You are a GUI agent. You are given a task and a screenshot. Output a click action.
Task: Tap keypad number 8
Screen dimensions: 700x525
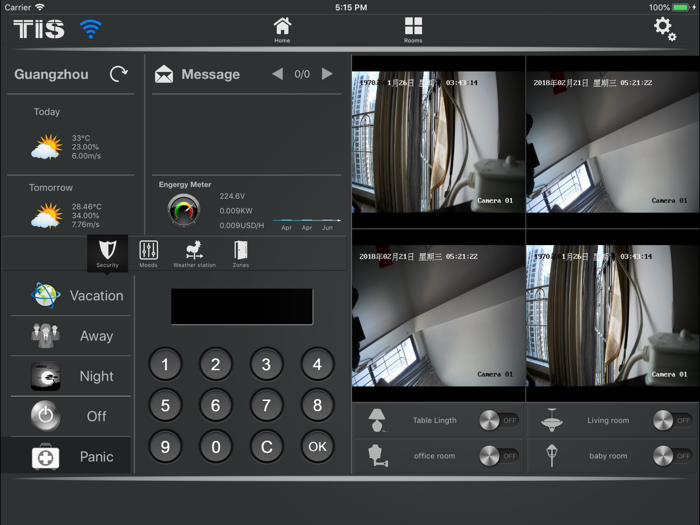[317, 405]
